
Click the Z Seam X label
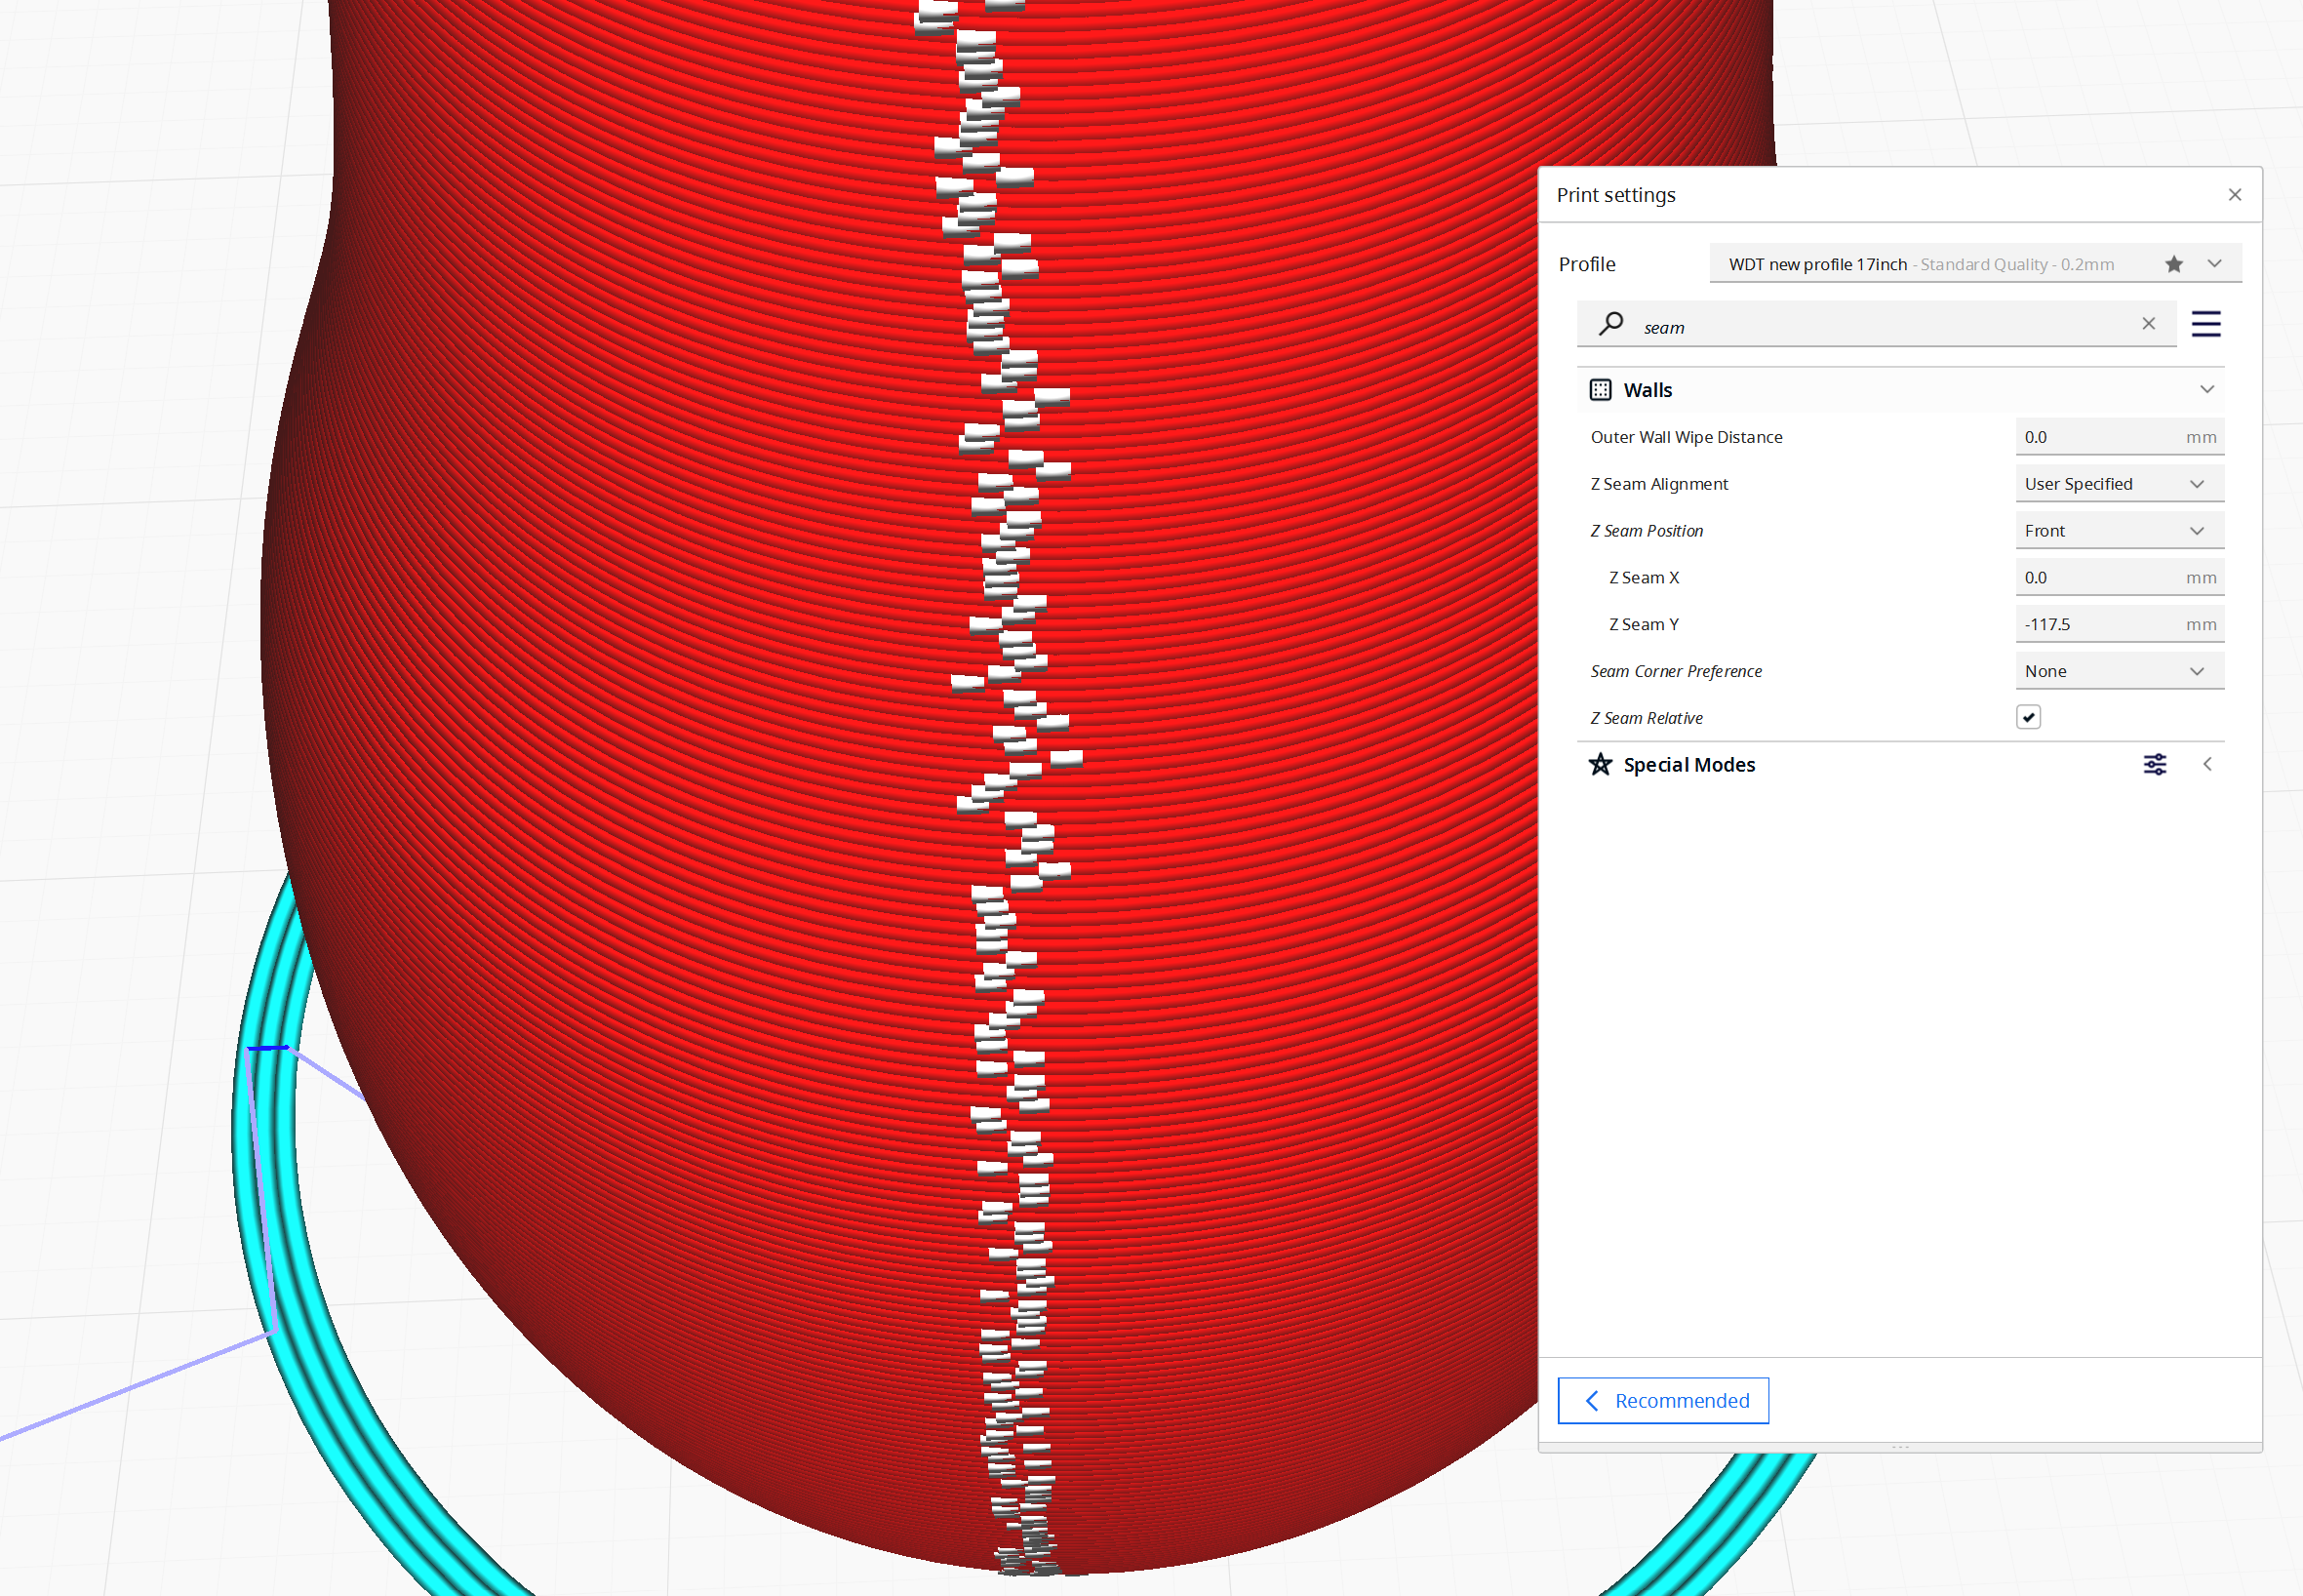tap(1643, 578)
